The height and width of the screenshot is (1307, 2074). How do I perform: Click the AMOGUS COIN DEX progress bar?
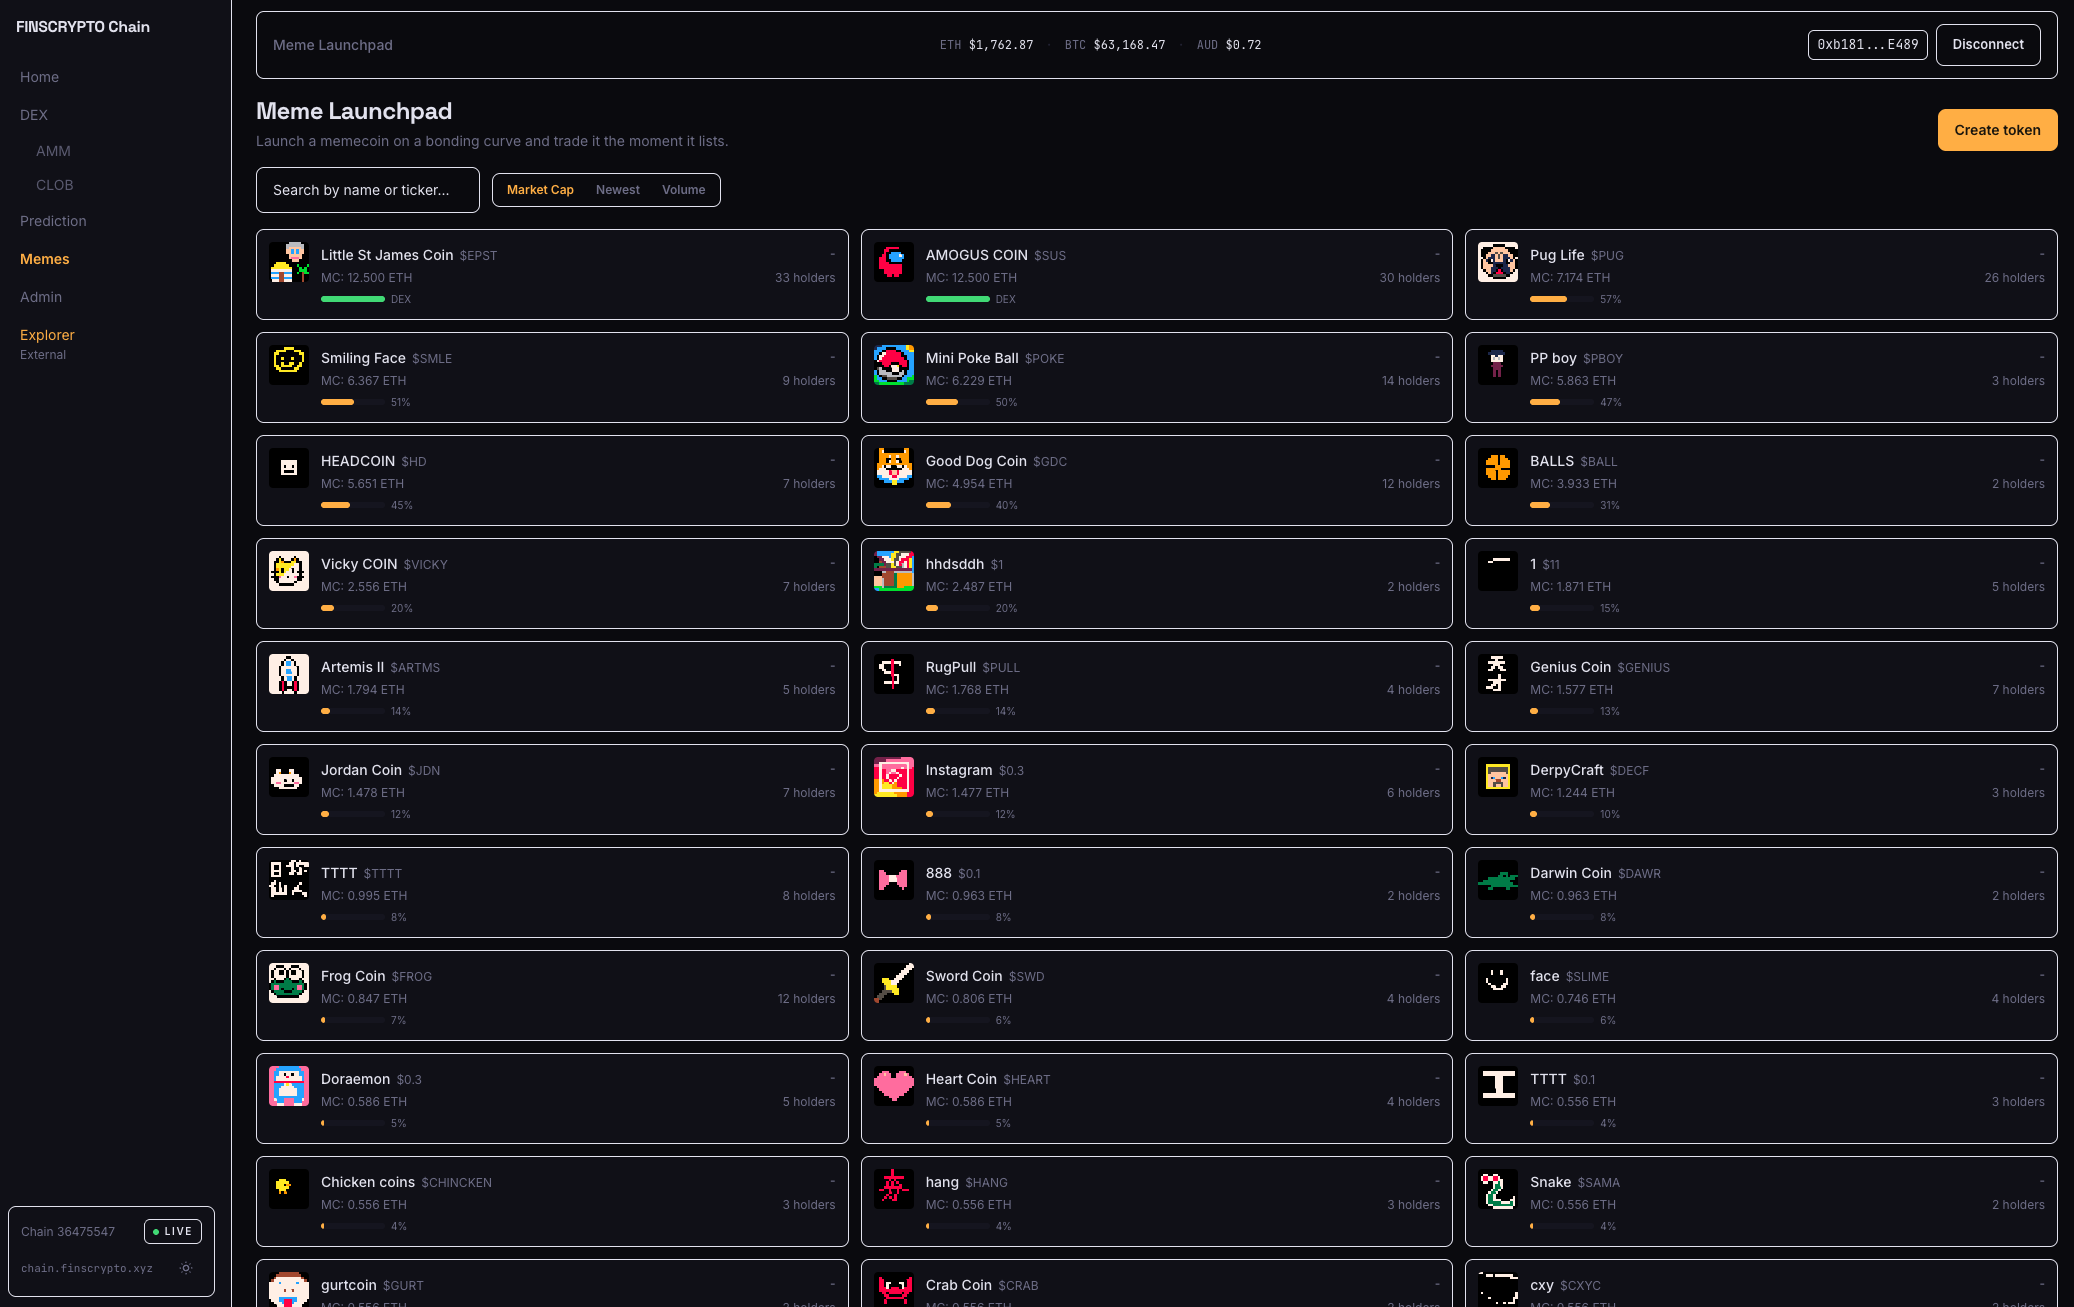(958, 299)
